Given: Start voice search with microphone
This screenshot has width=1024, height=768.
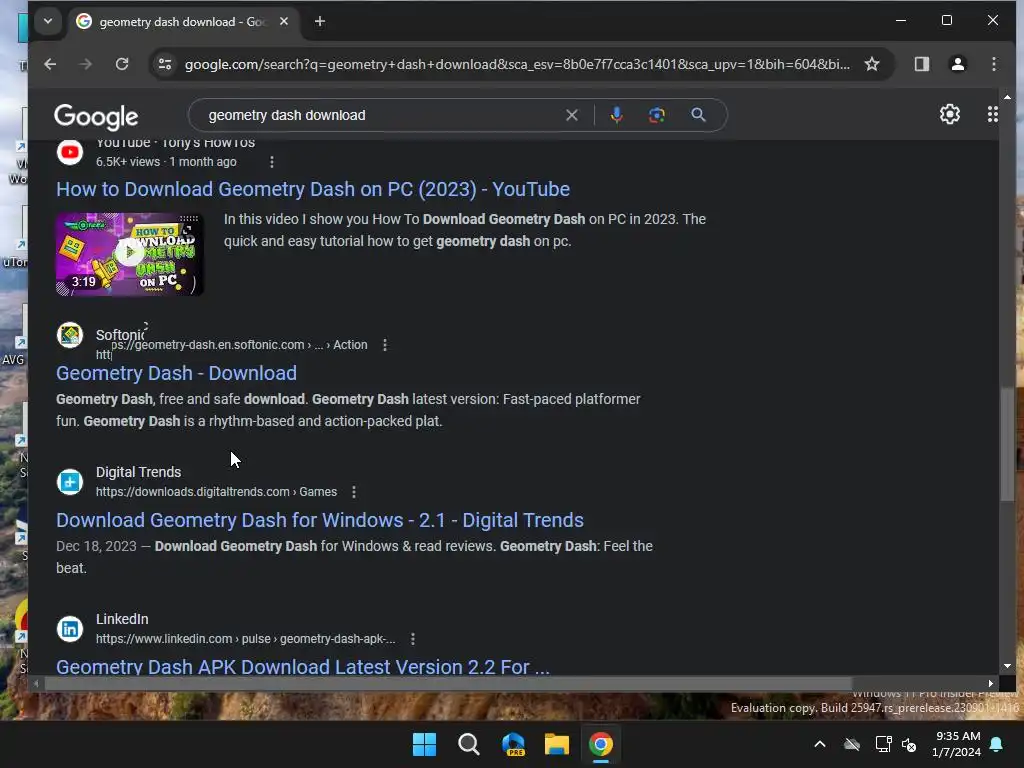Looking at the screenshot, I should tap(616, 115).
